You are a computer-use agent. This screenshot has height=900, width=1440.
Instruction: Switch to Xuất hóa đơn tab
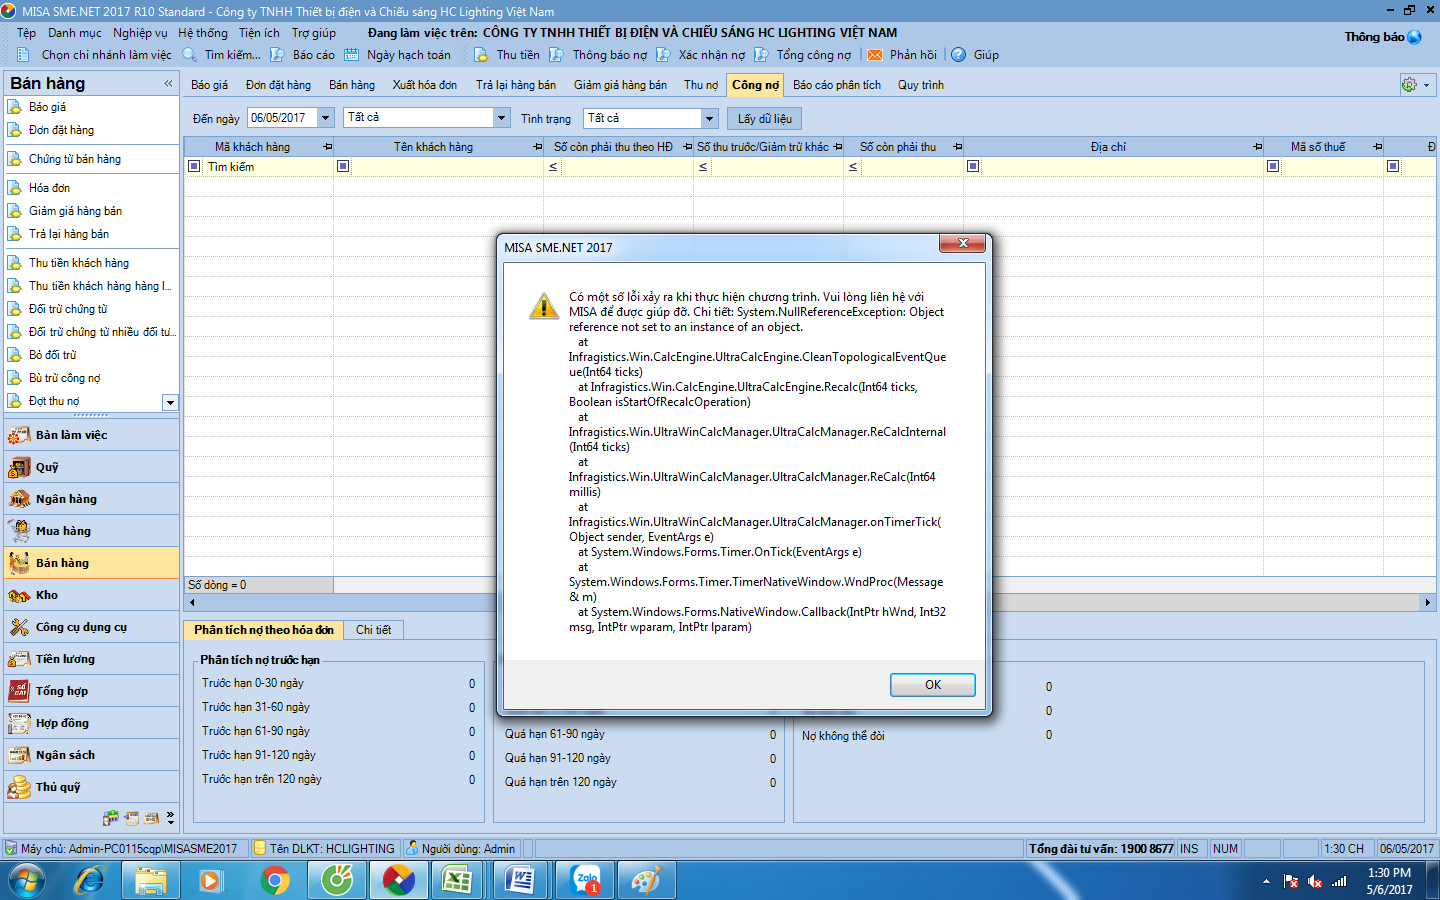425,85
